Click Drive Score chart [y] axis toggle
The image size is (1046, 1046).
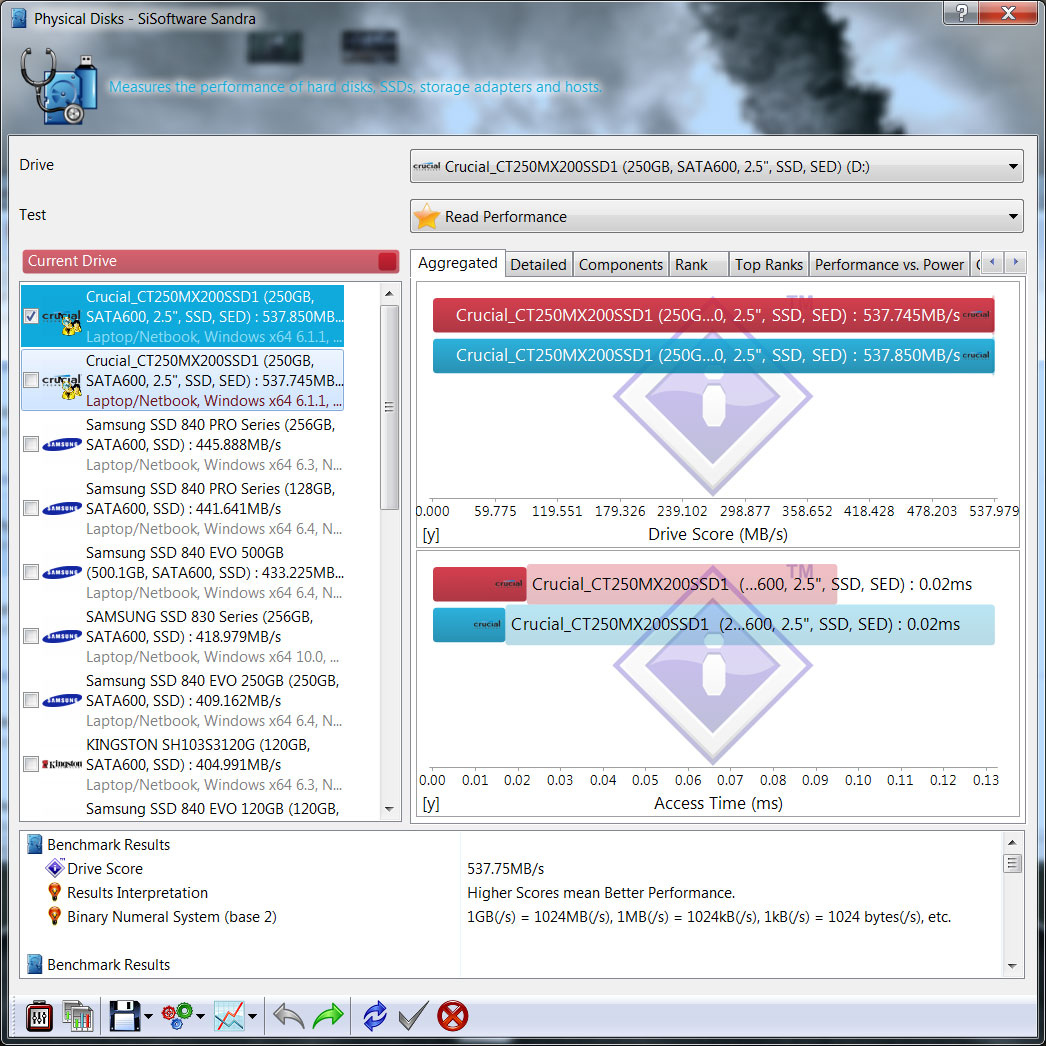tap(431, 535)
